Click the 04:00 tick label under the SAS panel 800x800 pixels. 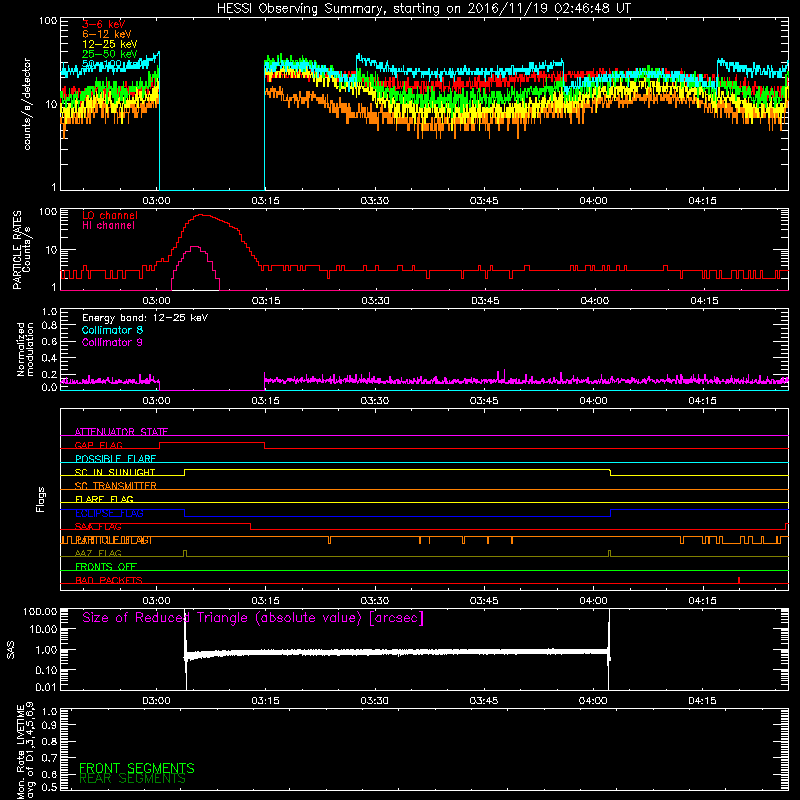pos(593,701)
